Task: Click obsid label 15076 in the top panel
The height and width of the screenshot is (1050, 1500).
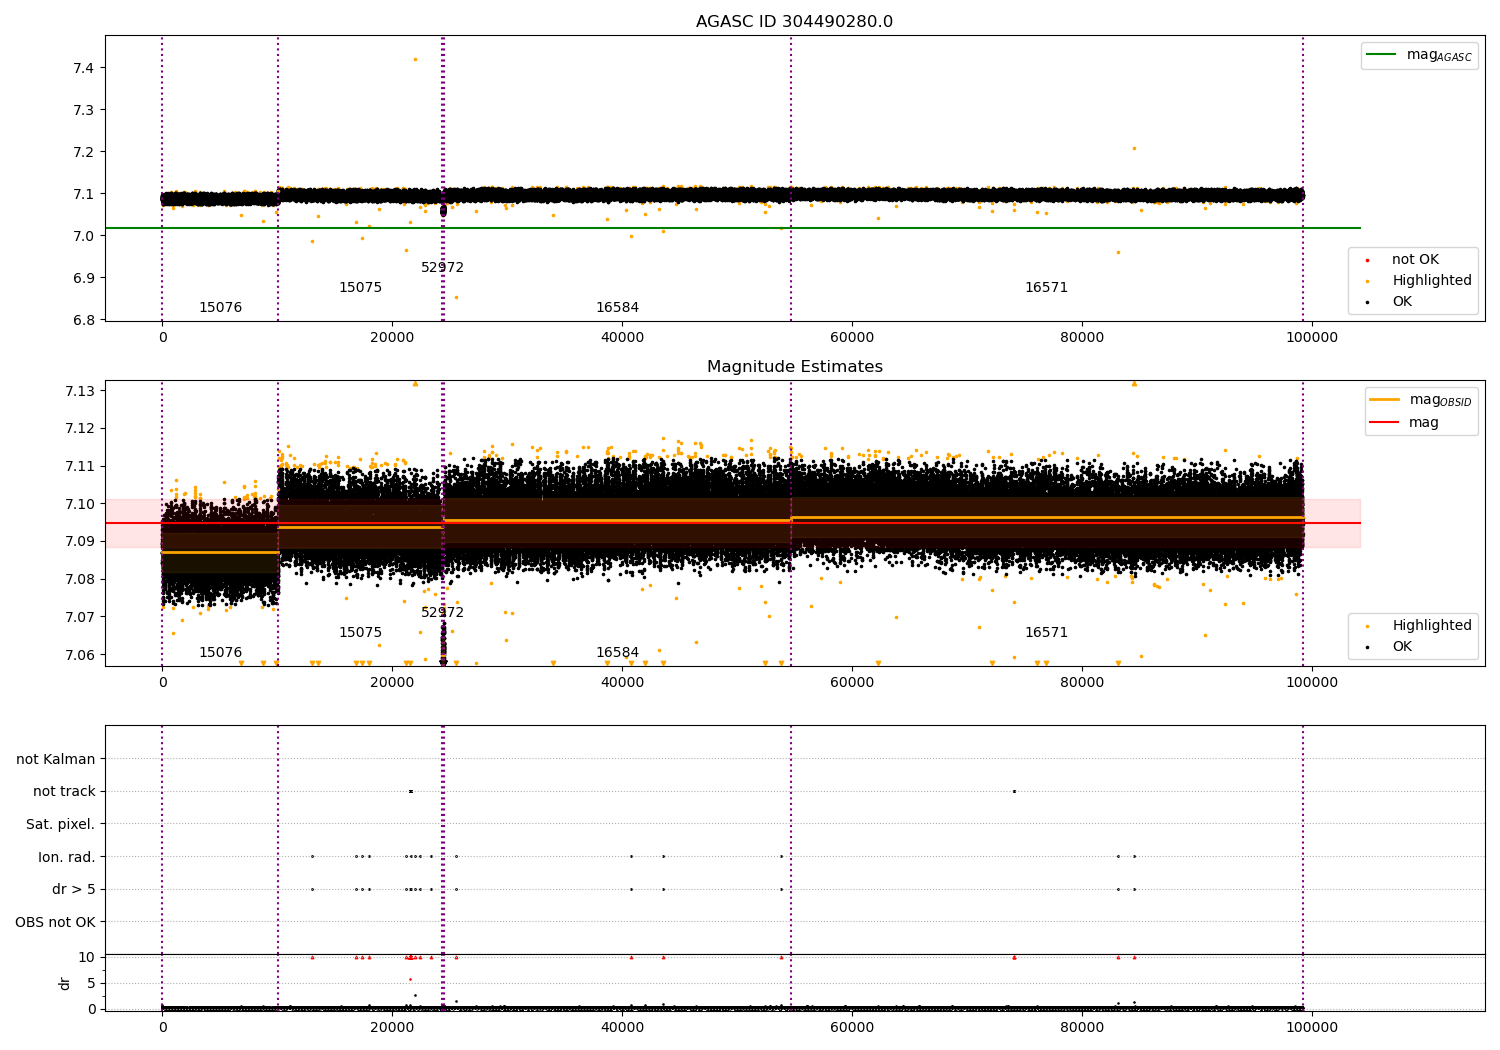Action: [220, 308]
